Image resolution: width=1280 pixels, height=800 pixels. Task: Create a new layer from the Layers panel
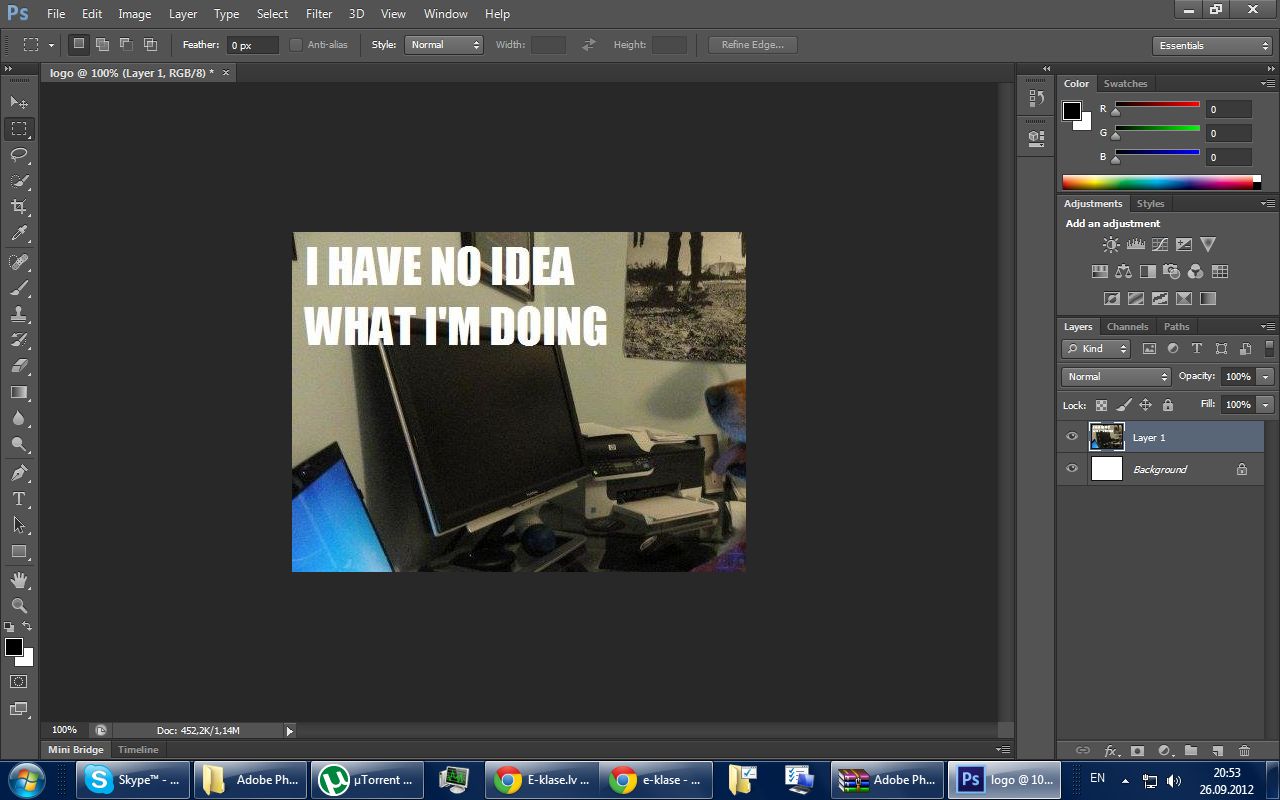(x=1218, y=749)
